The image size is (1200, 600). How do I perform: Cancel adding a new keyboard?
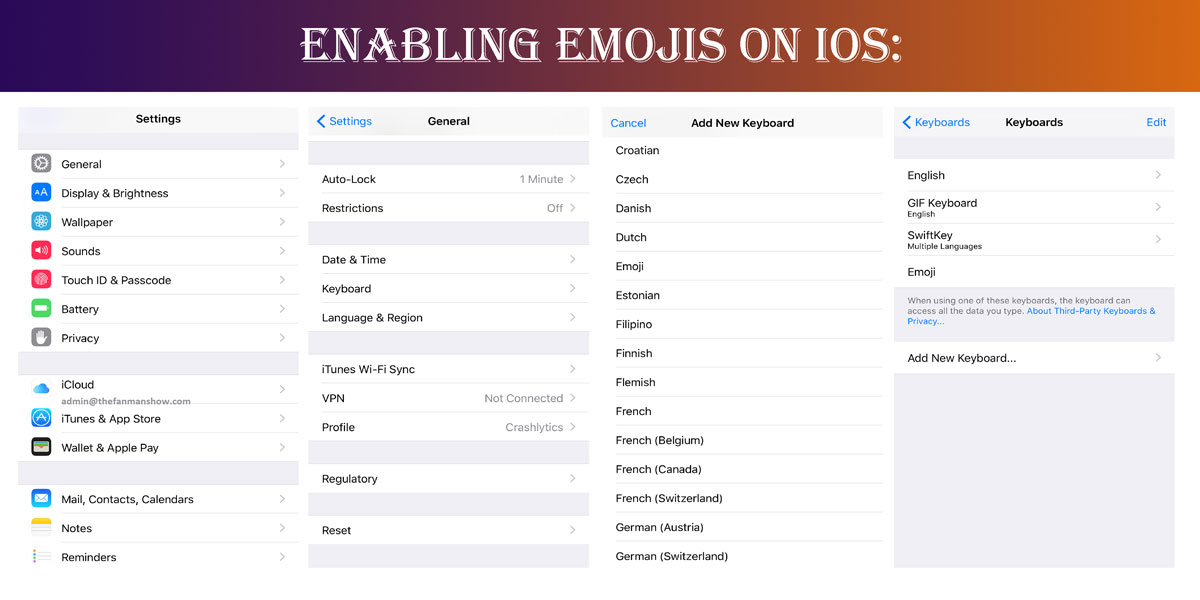pos(628,123)
